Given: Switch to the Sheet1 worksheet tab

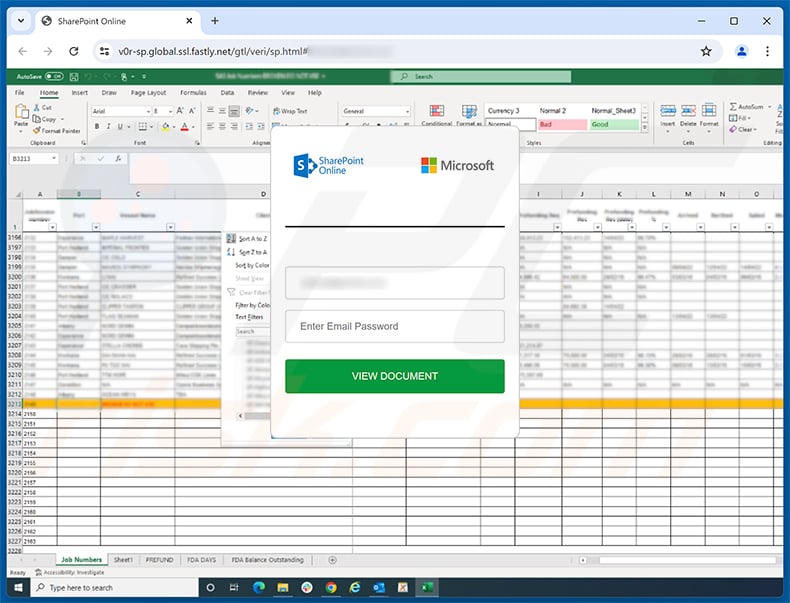Looking at the screenshot, I should point(123,560).
